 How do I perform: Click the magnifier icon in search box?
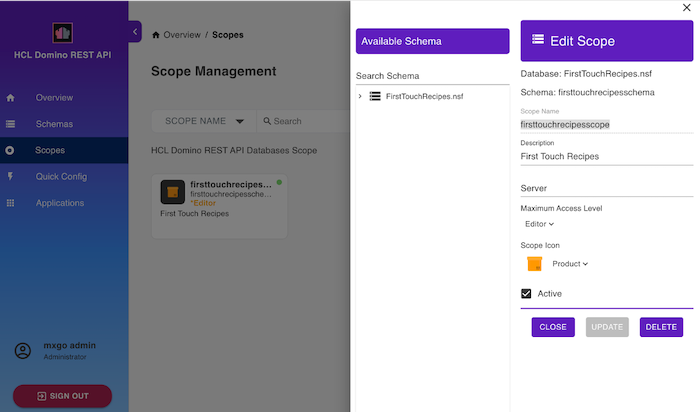coord(267,121)
